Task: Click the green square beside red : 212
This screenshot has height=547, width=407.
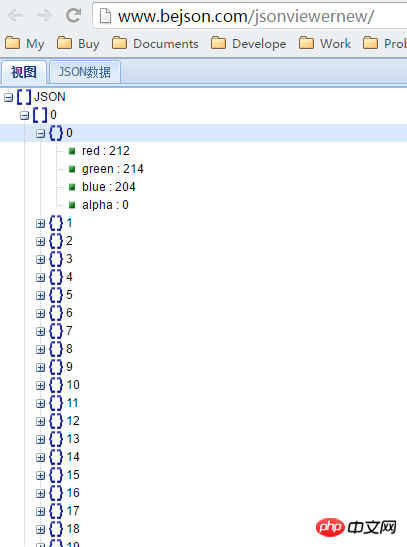Action: pyautogui.click(x=72, y=151)
